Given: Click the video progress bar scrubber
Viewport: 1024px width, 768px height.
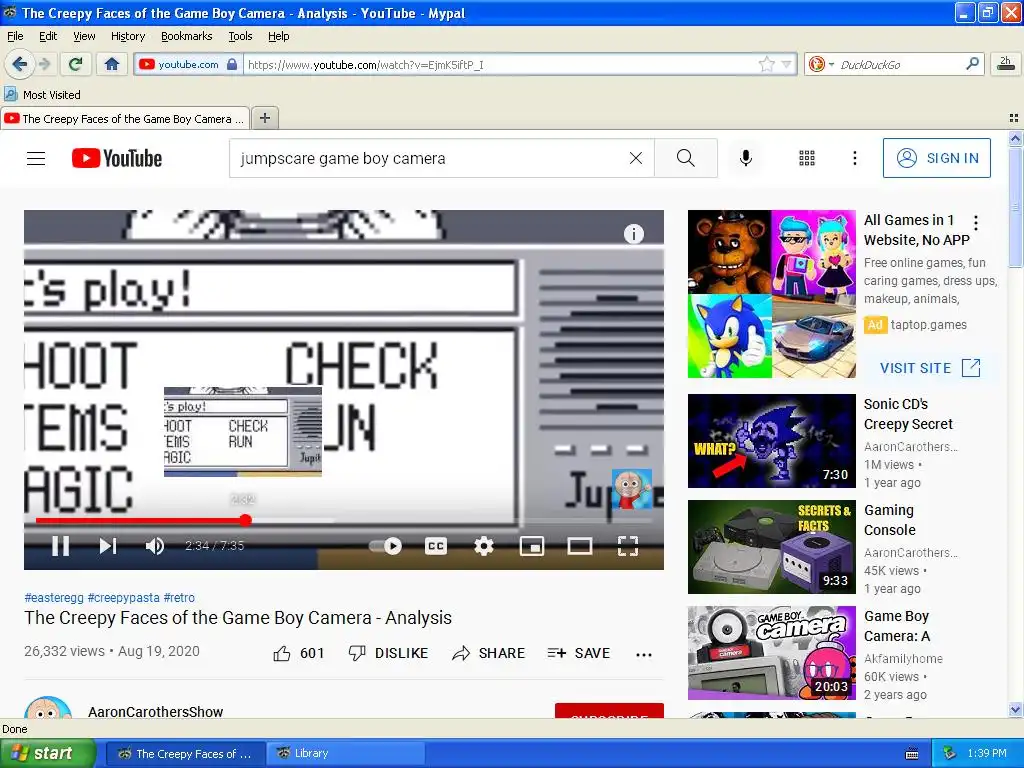Looking at the screenshot, I should point(245,520).
